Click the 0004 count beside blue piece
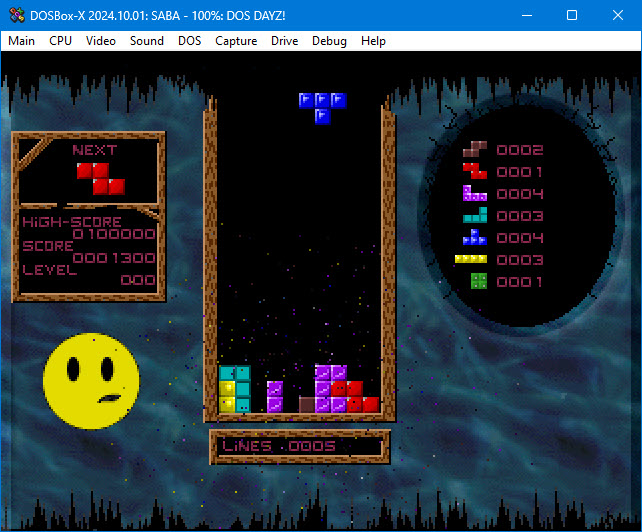The image size is (642, 532). [520, 238]
